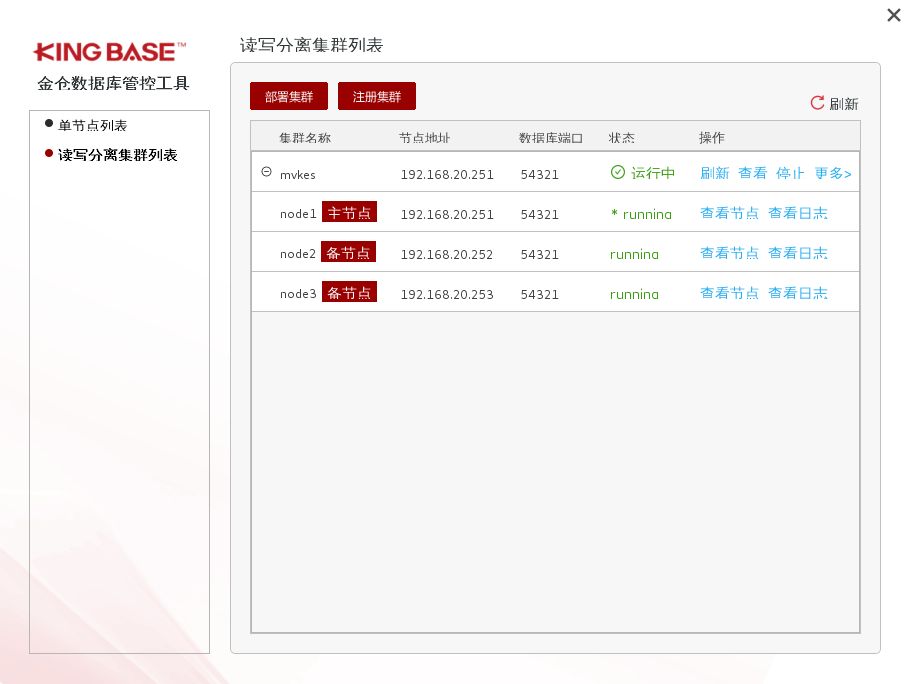The width and height of the screenshot is (911, 684).
Task: Stop the mvkes cluster via 停止
Action: point(790,173)
